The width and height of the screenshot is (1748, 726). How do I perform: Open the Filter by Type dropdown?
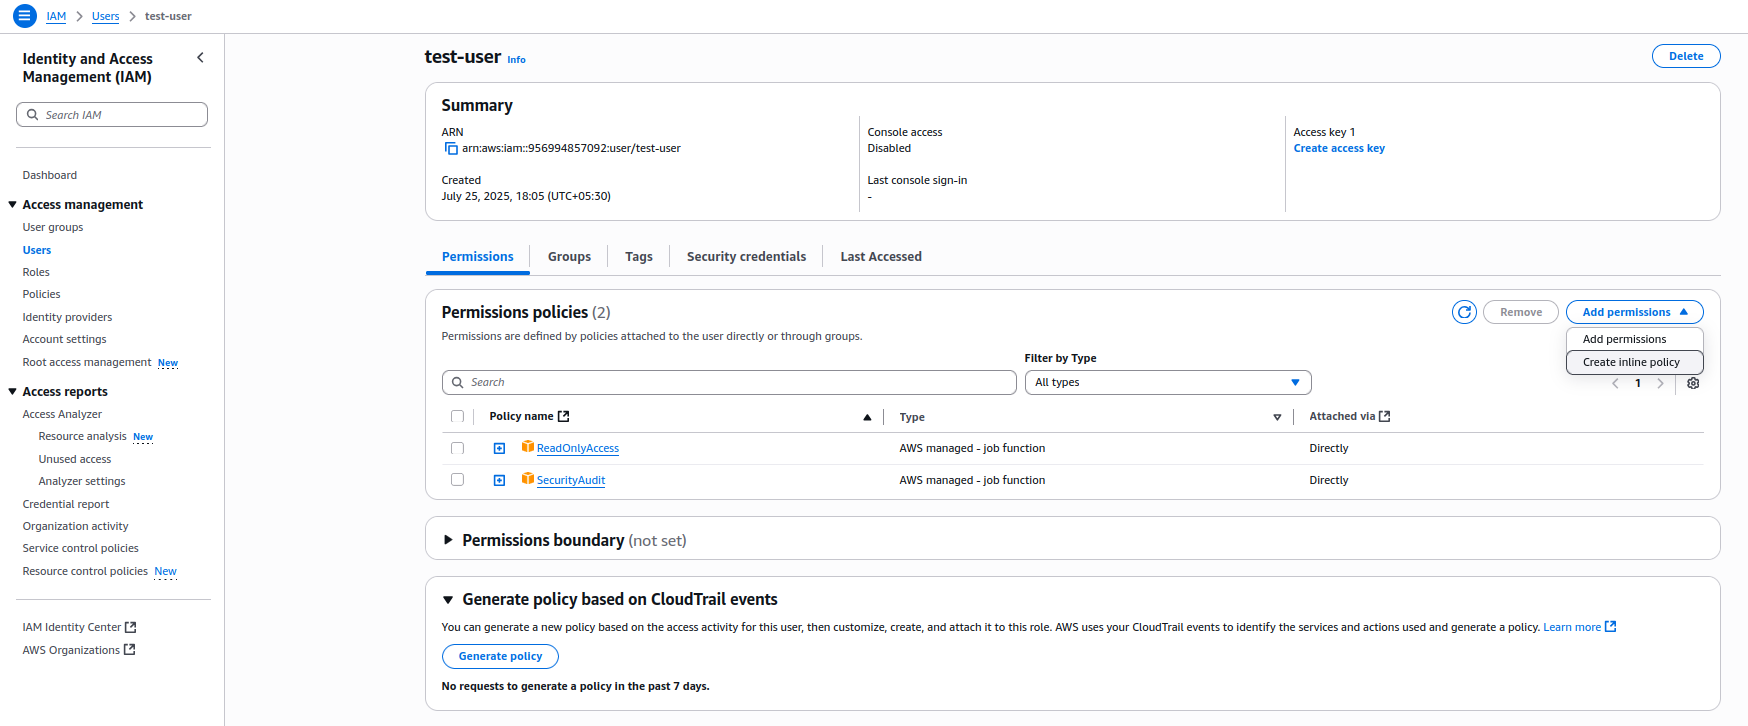pyautogui.click(x=1167, y=382)
